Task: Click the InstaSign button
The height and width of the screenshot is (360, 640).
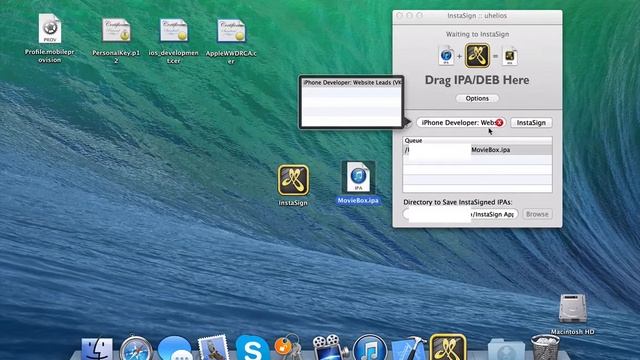Action: point(531,122)
